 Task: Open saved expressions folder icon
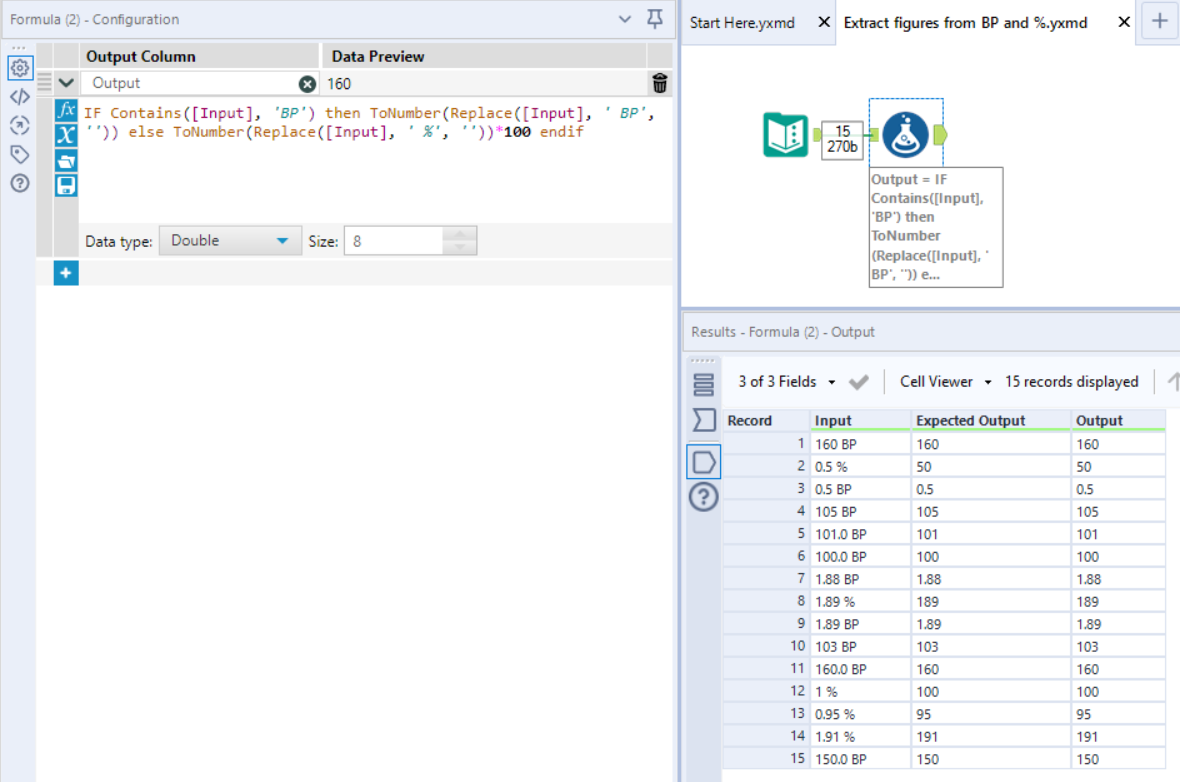coord(66,158)
